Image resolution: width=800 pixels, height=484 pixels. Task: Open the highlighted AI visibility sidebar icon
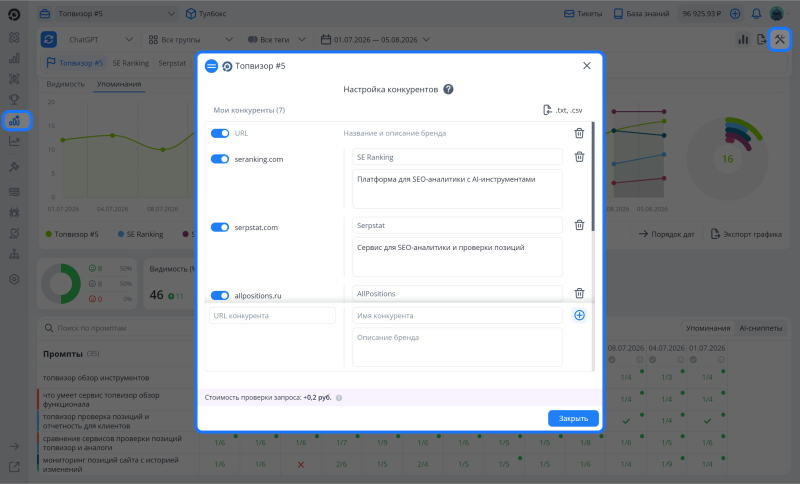(x=16, y=121)
